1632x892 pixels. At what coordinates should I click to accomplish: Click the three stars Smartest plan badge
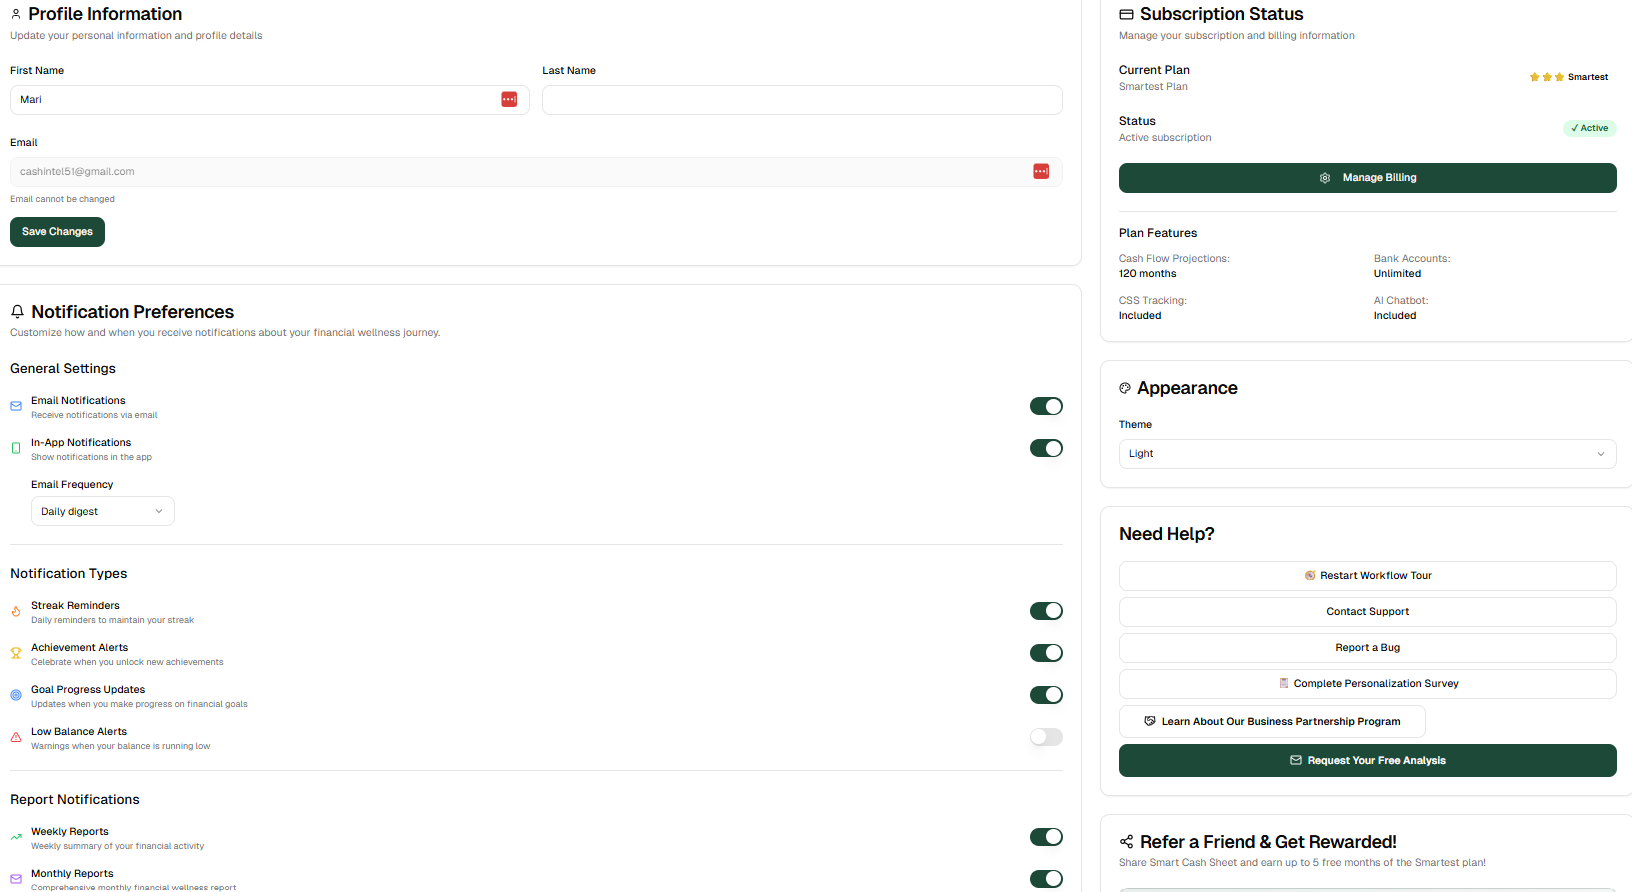(1568, 77)
